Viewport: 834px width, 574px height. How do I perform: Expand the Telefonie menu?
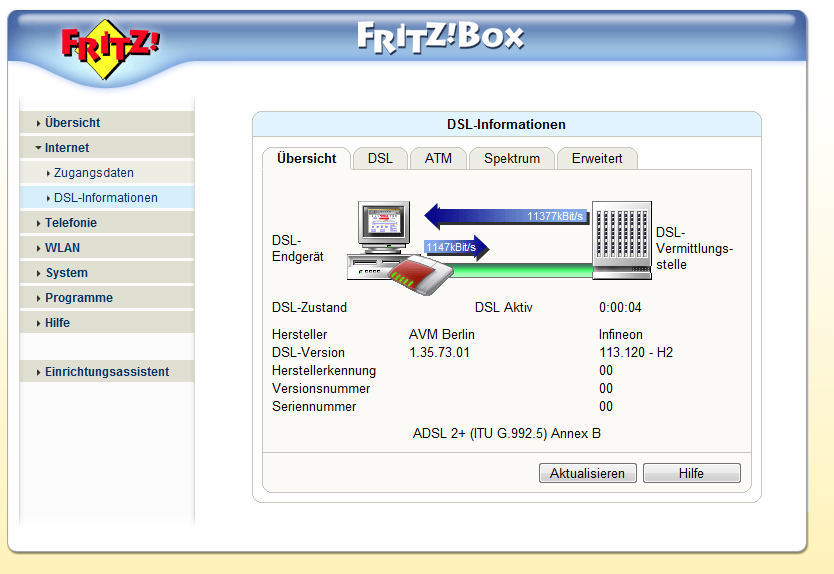[x=107, y=223]
